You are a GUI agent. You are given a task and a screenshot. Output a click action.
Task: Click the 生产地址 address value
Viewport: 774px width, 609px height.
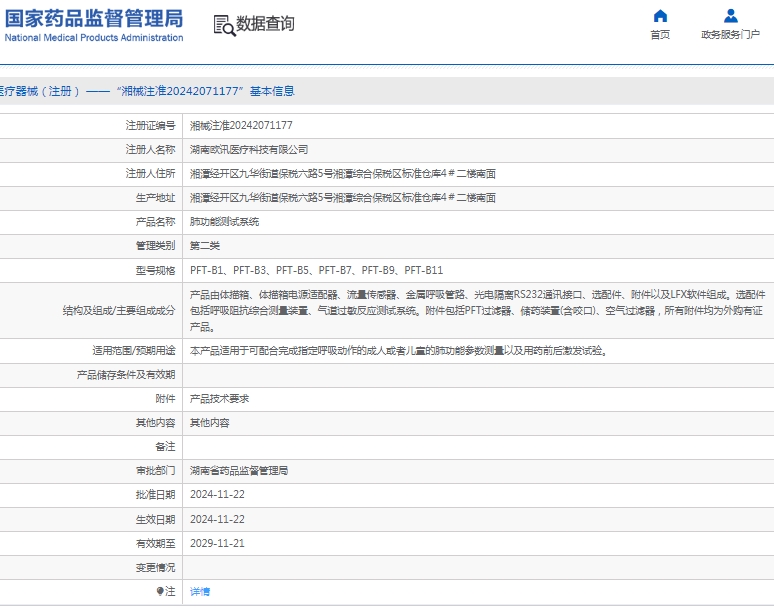343,198
